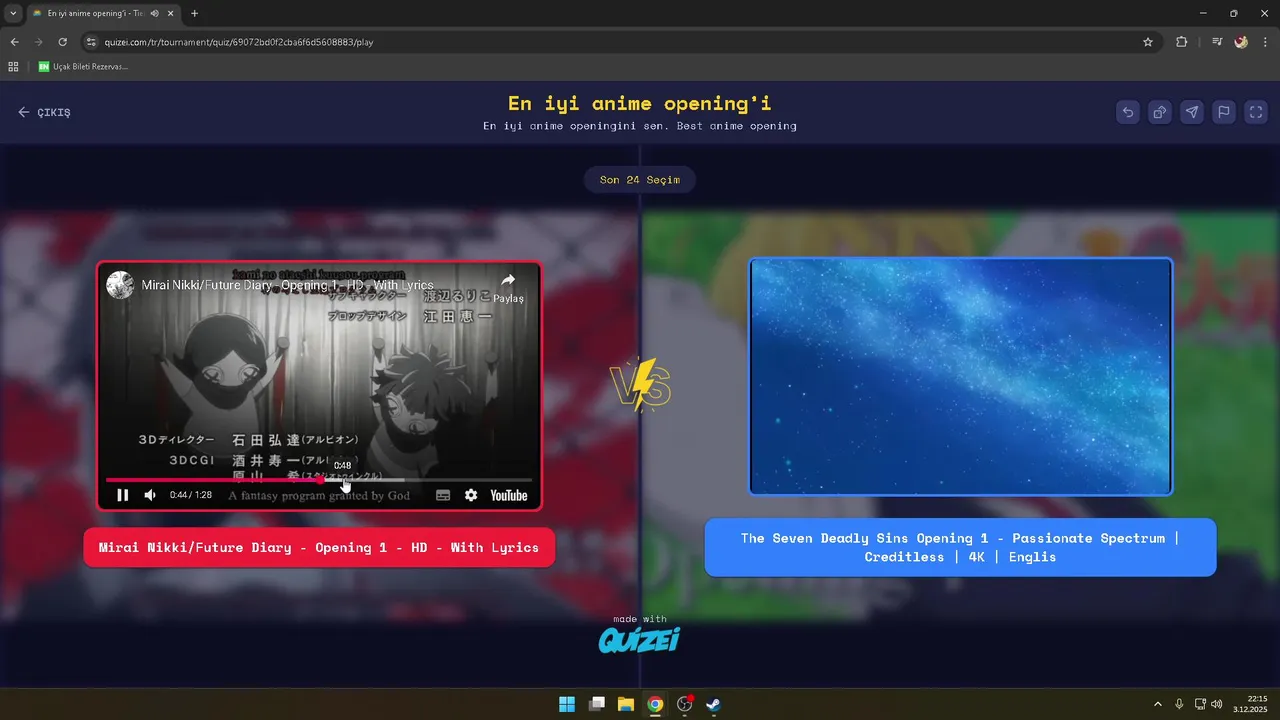The width and height of the screenshot is (1280, 720).
Task: Undo last choice with the back-arrow icon
Action: tap(1128, 112)
